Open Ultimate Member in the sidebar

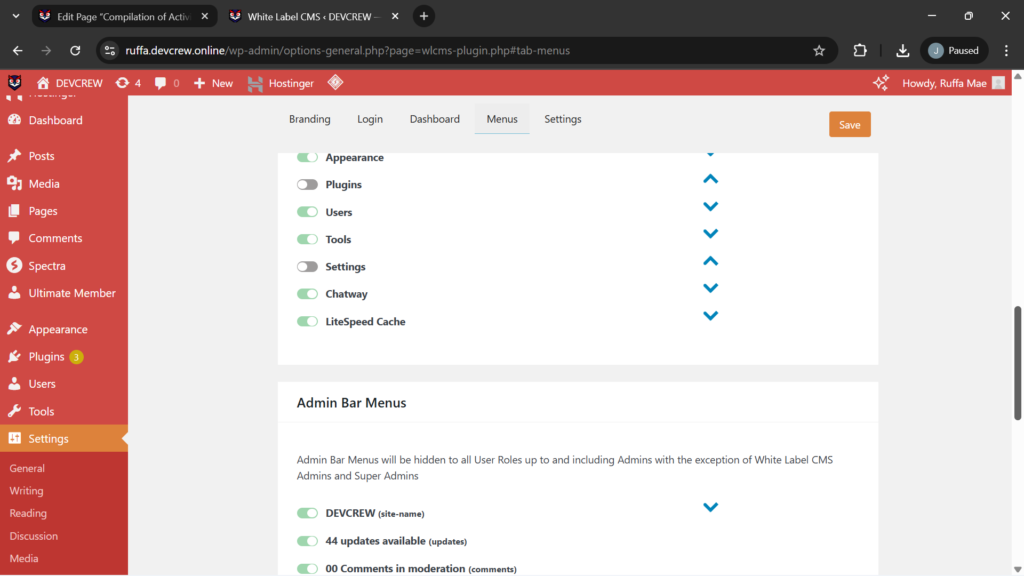tap(71, 293)
